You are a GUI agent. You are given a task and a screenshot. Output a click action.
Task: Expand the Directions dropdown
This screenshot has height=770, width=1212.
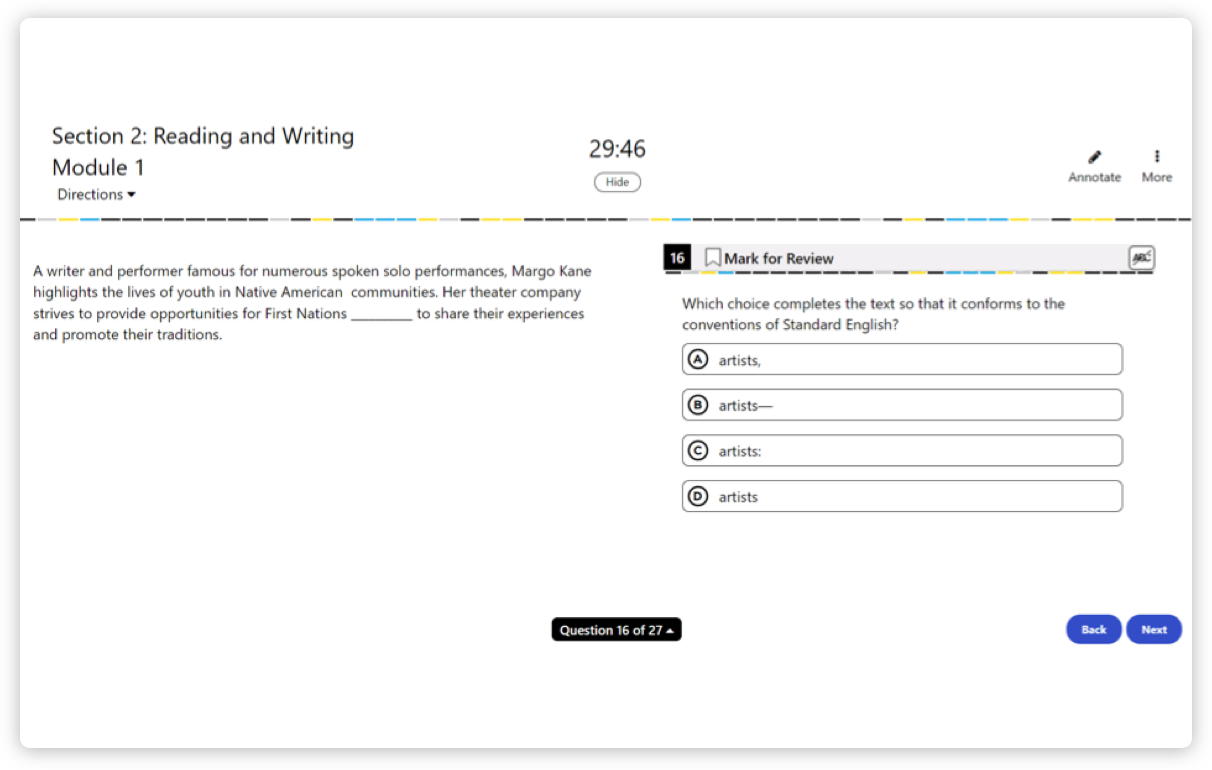95,194
